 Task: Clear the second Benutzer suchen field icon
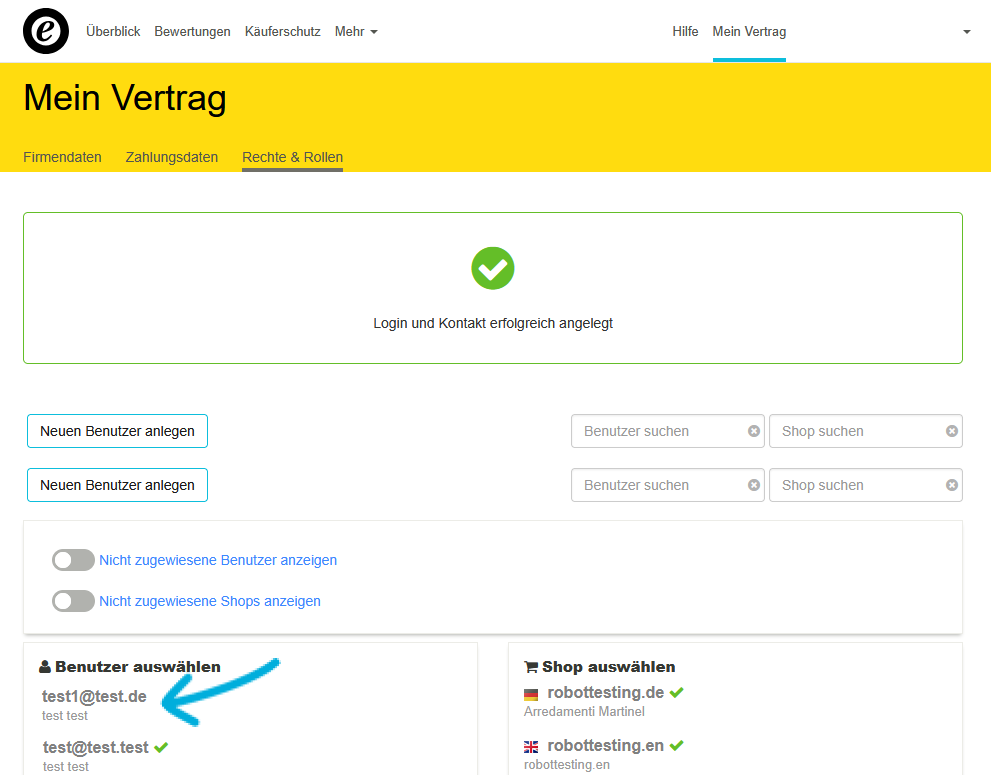pos(753,485)
